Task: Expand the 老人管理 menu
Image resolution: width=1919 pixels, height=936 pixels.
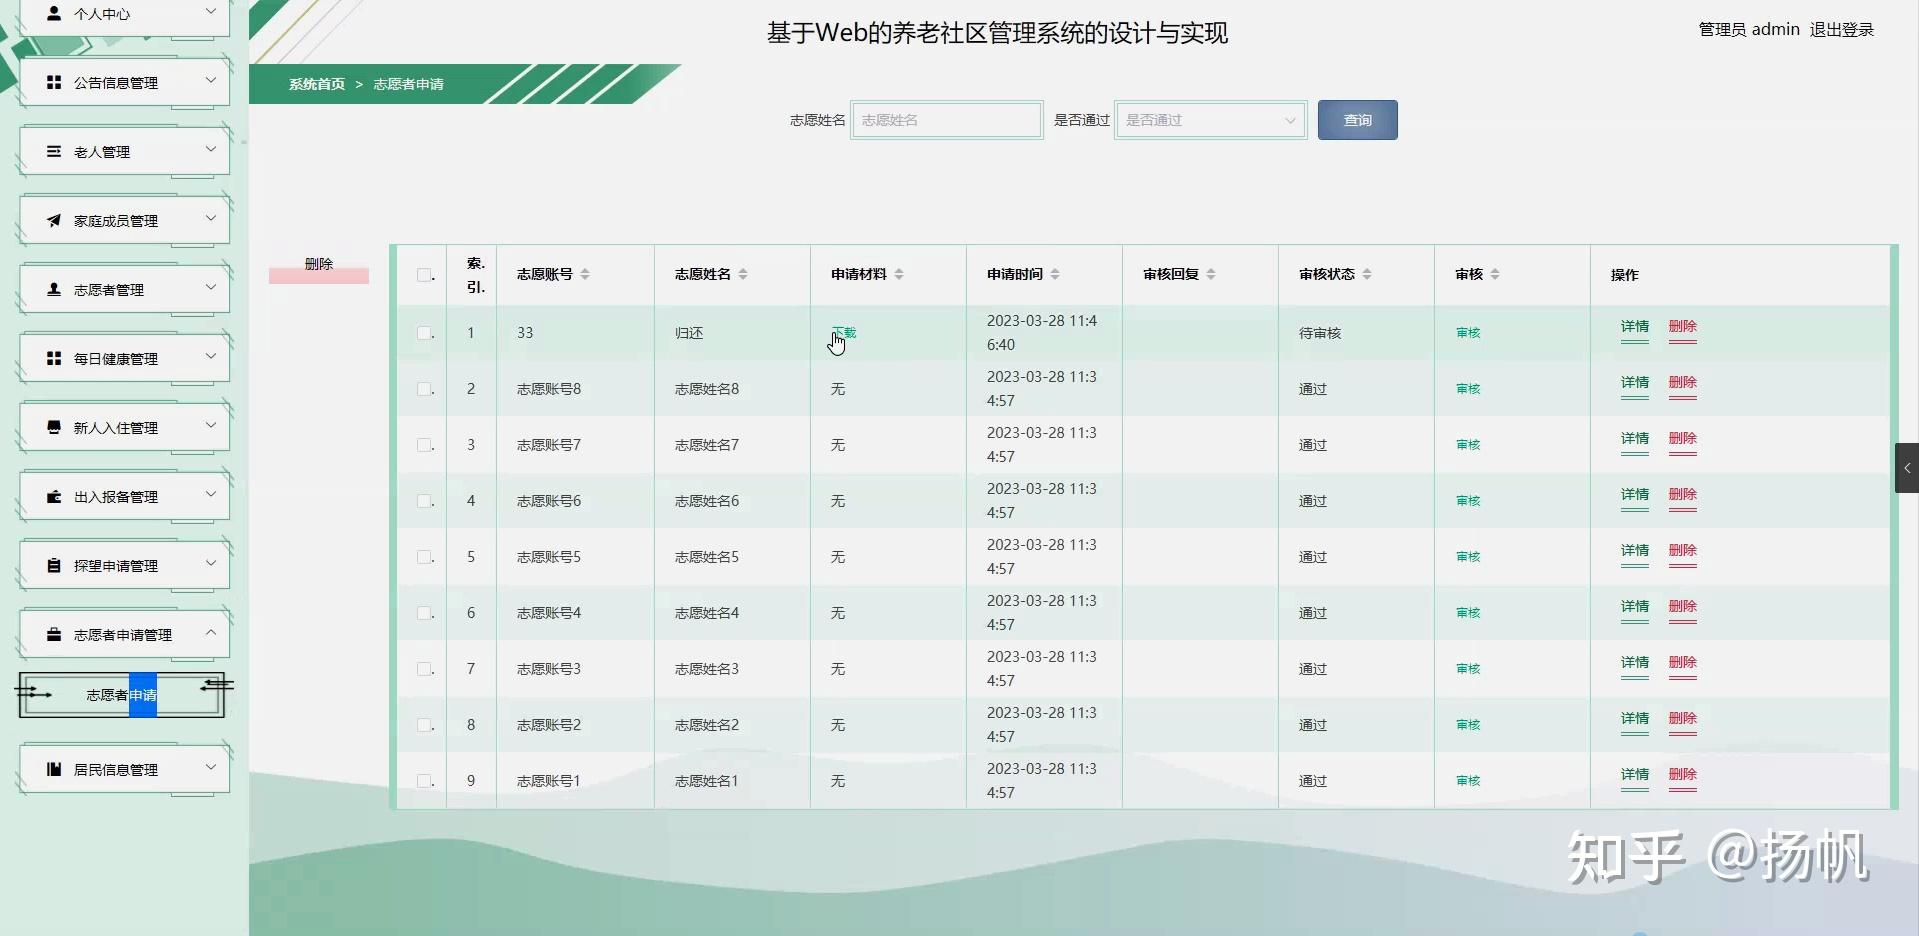Action: coord(210,151)
